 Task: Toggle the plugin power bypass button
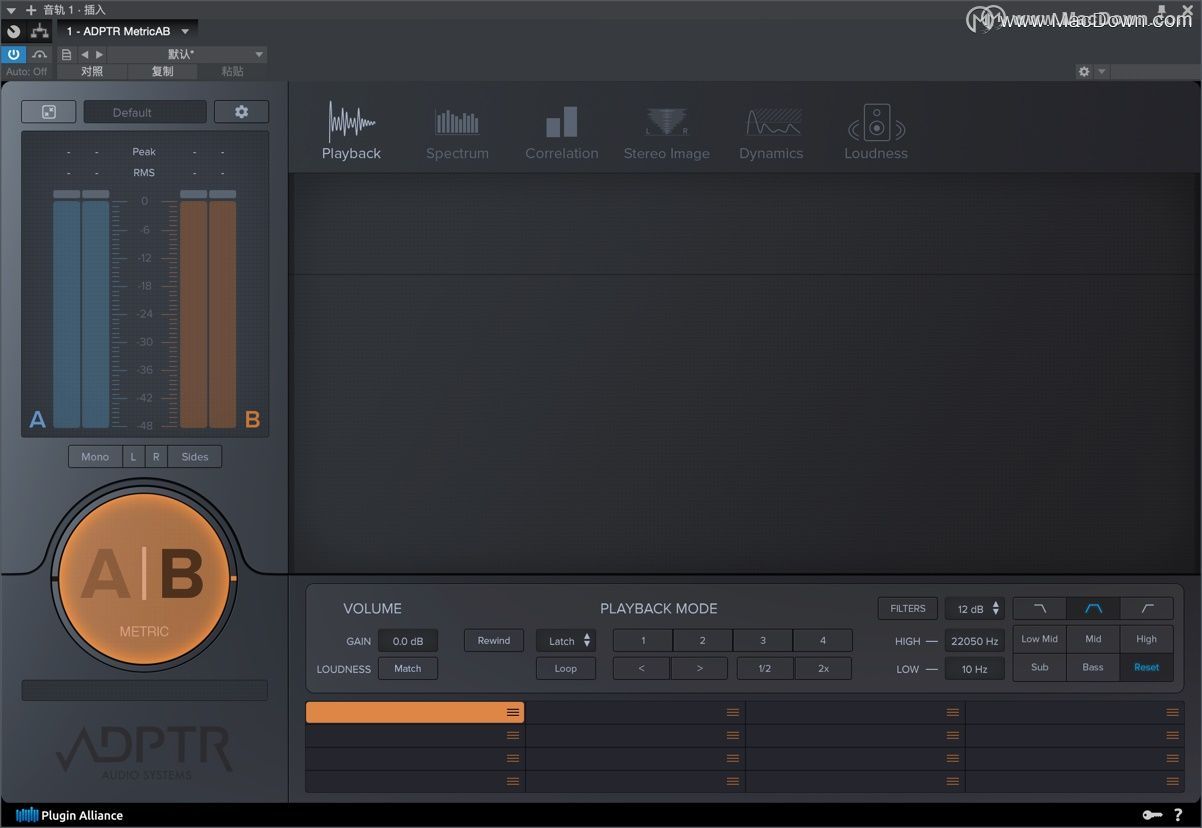pyautogui.click(x=14, y=54)
